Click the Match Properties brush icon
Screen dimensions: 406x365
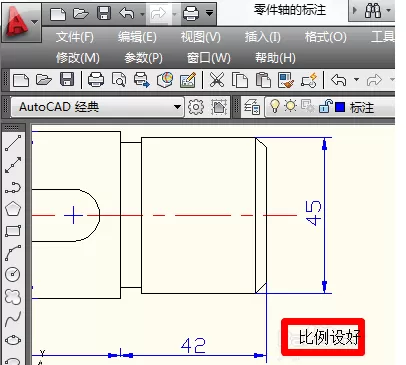(286, 80)
